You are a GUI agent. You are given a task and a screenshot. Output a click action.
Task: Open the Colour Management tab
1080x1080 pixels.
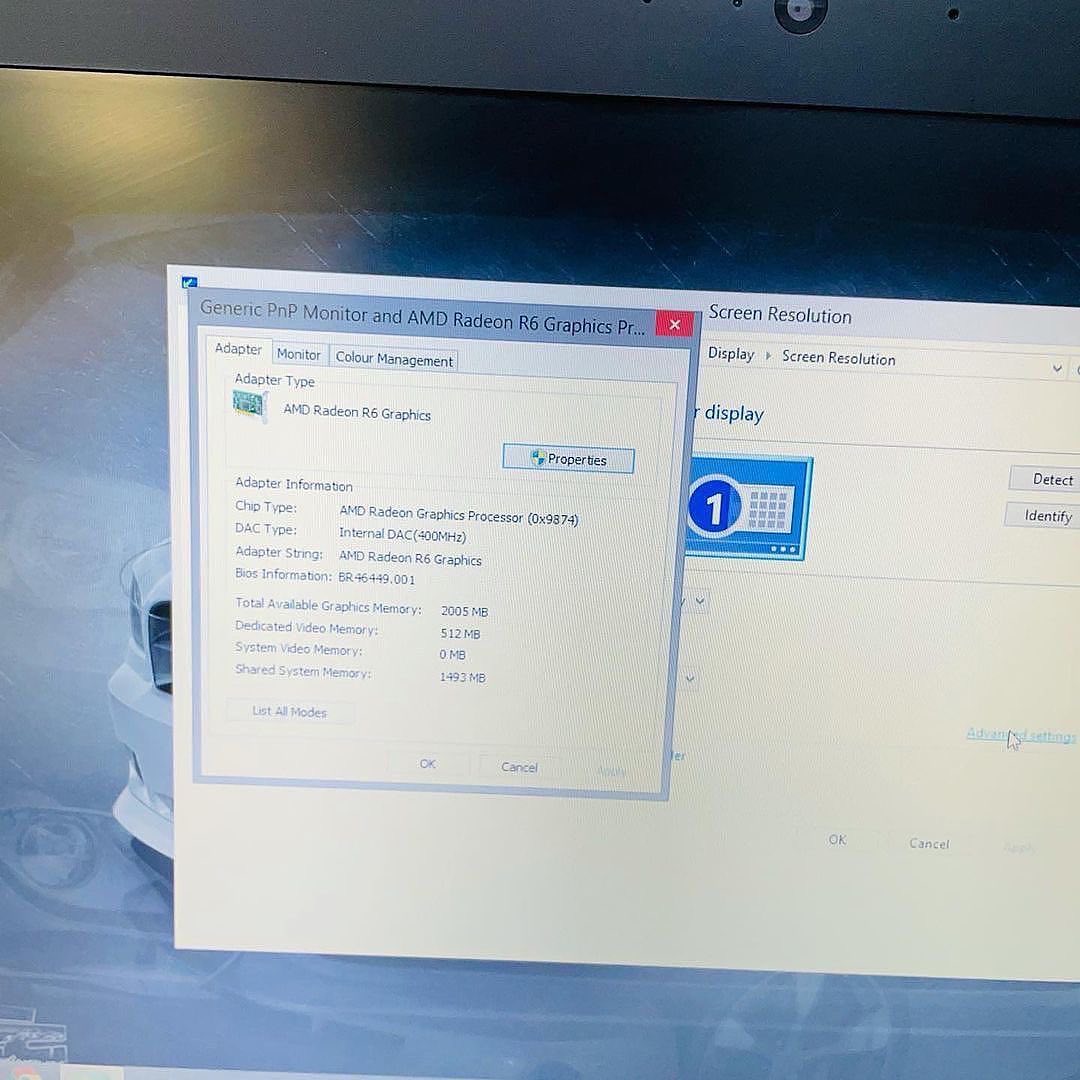click(394, 360)
